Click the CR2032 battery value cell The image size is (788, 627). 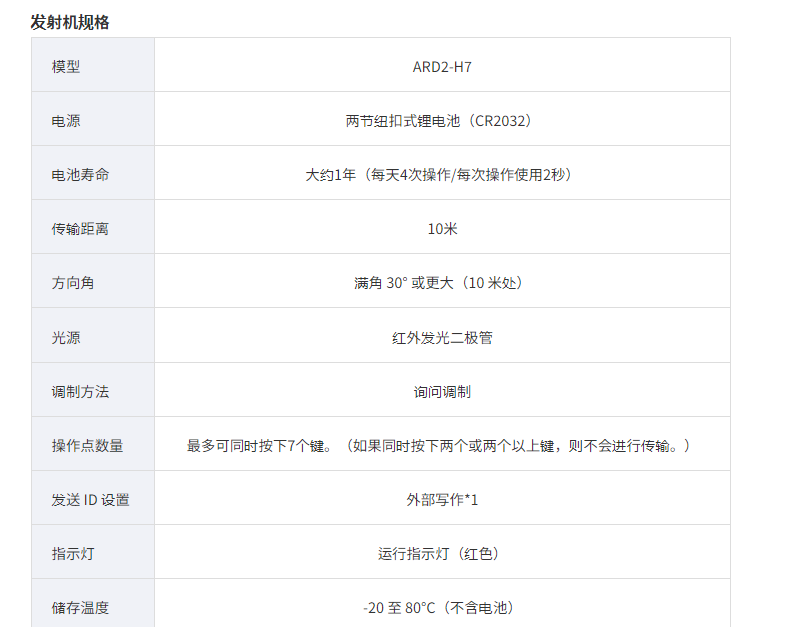coord(442,121)
